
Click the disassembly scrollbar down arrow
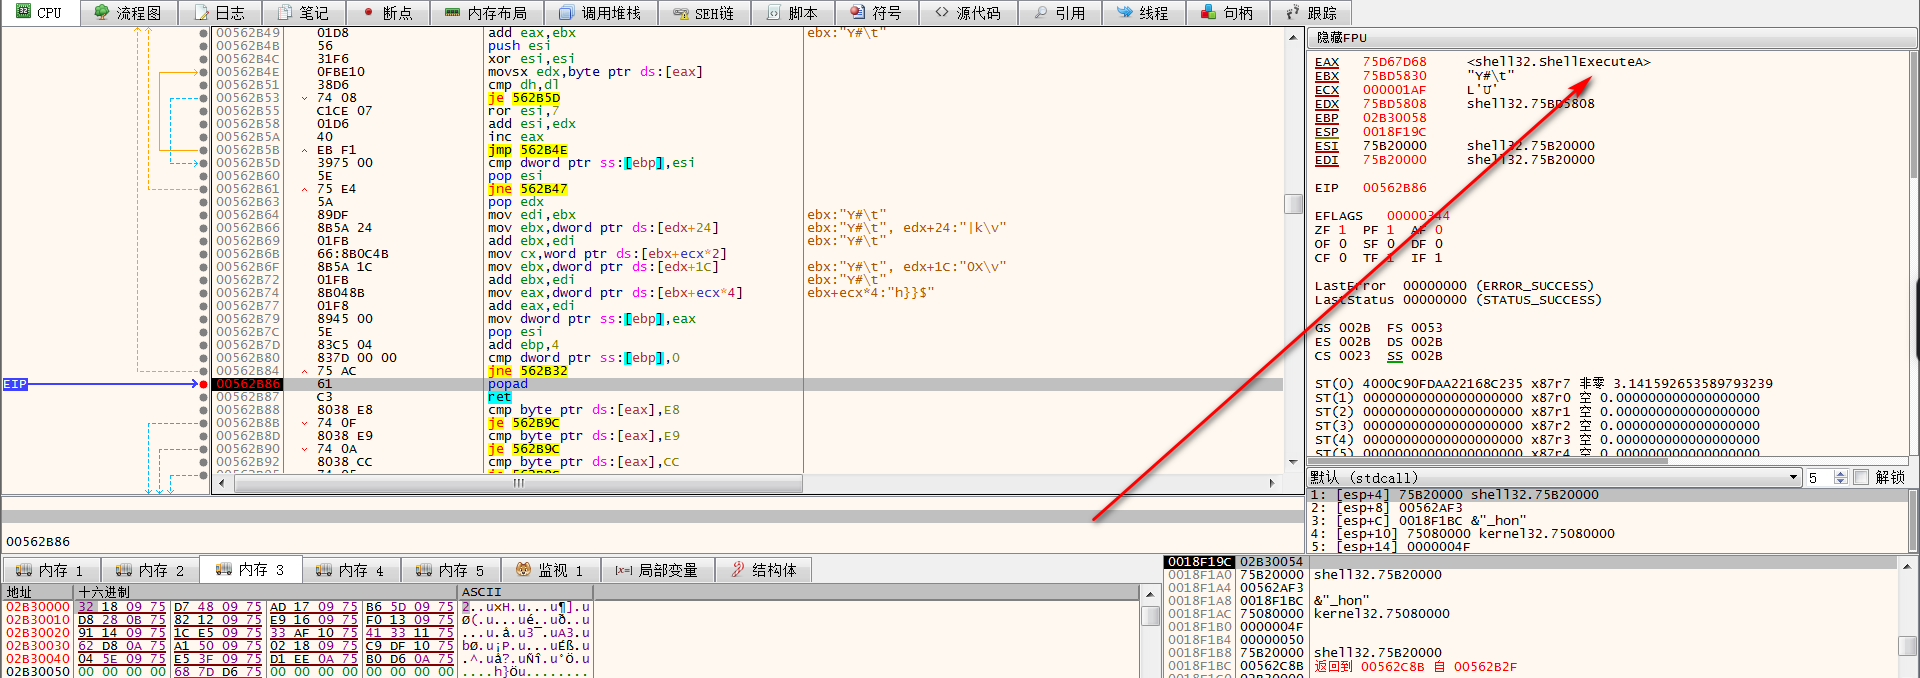(x=1293, y=462)
